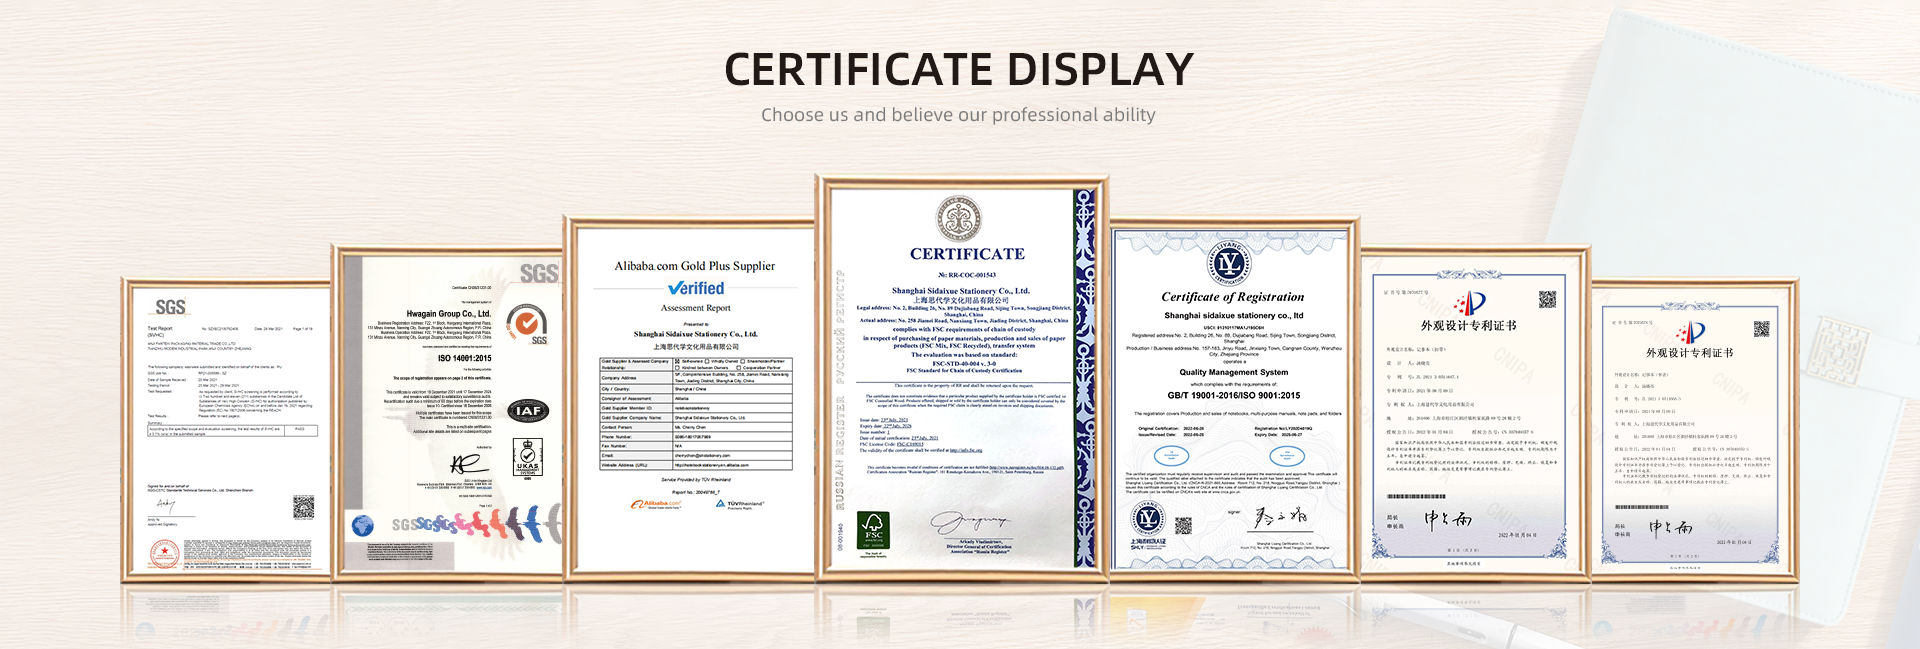Open the ISO 14001:2015 certificate

(x=449, y=412)
